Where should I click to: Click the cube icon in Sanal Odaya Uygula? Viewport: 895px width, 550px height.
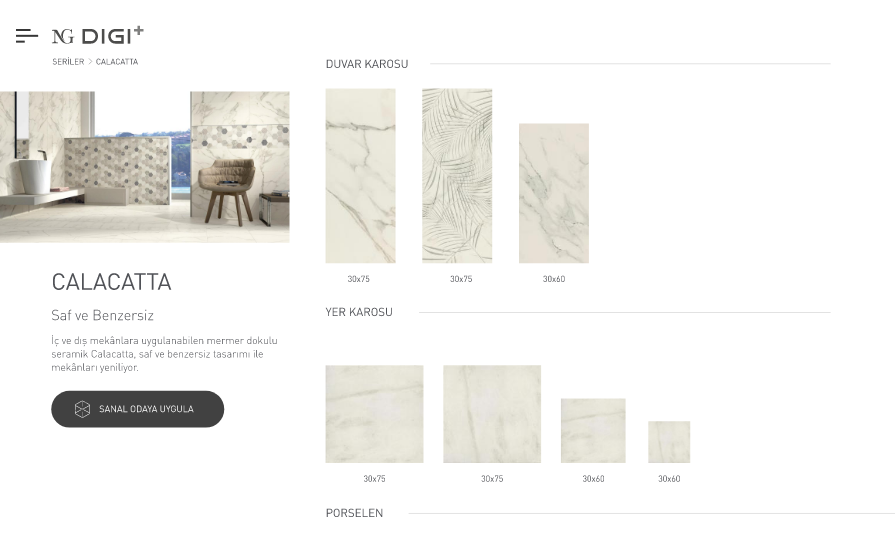point(82,409)
